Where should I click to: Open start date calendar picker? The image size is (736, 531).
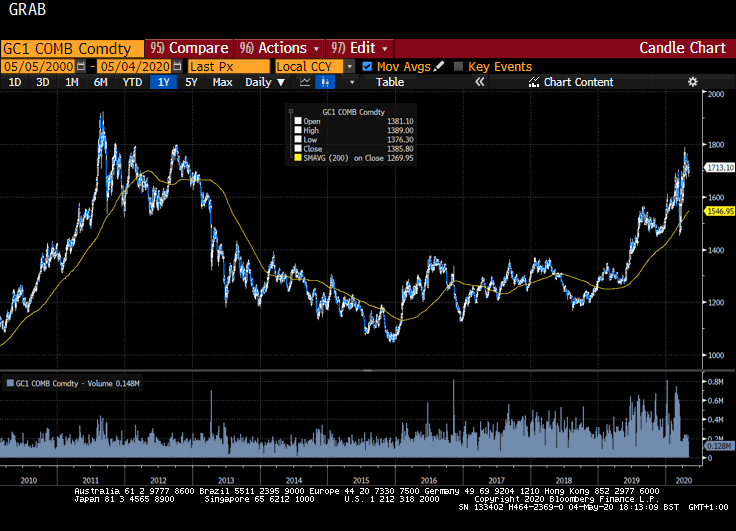pos(81,66)
